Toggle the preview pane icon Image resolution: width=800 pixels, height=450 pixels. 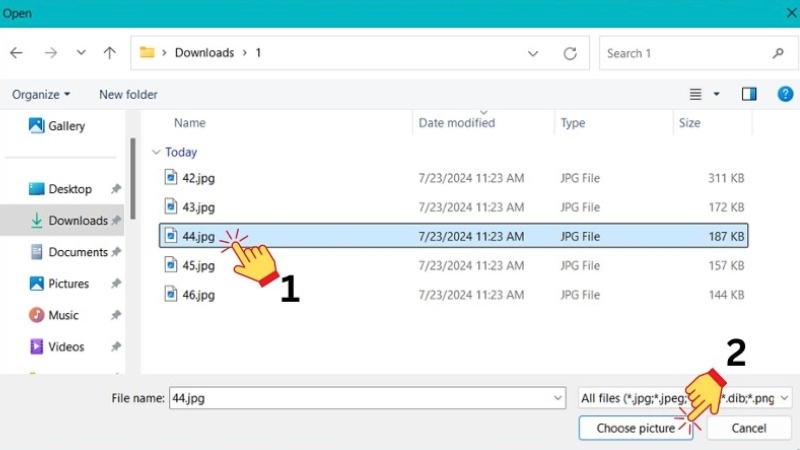(749, 94)
